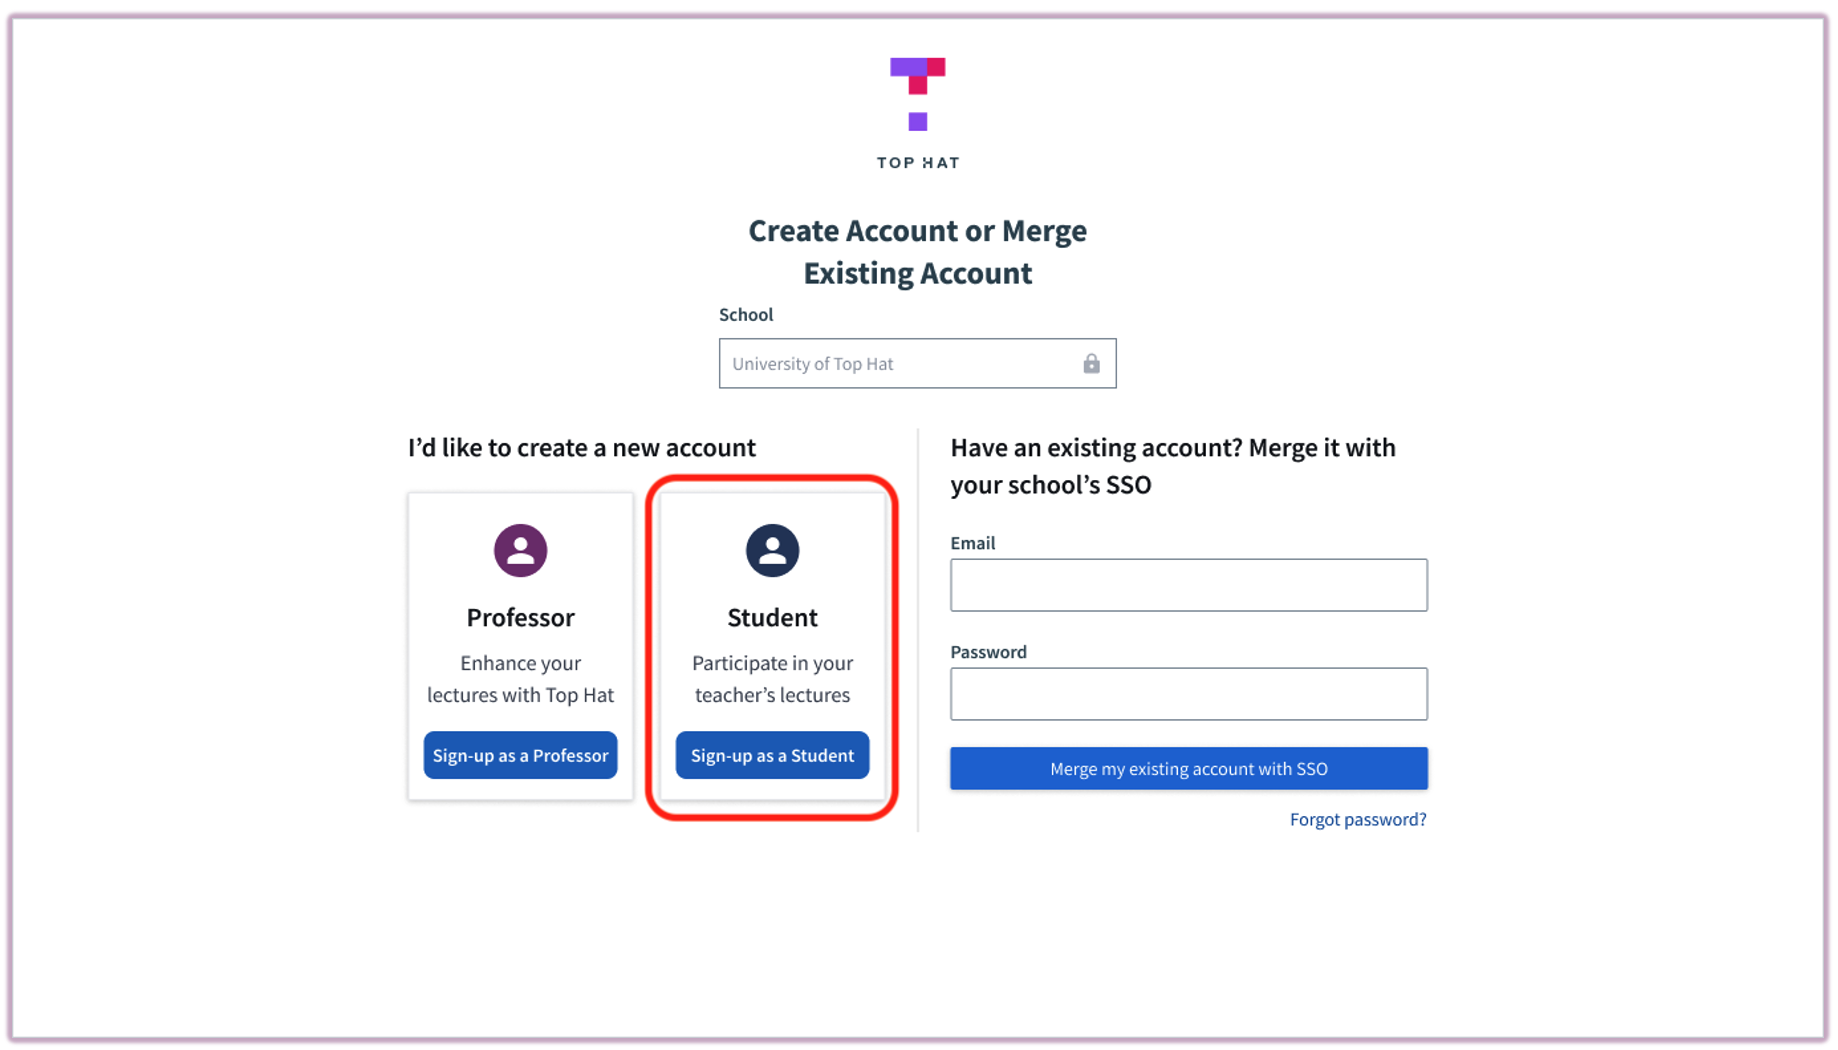Click the School field label
Viewport: 1838px width, 1050px height.
(x=746, y=314)
